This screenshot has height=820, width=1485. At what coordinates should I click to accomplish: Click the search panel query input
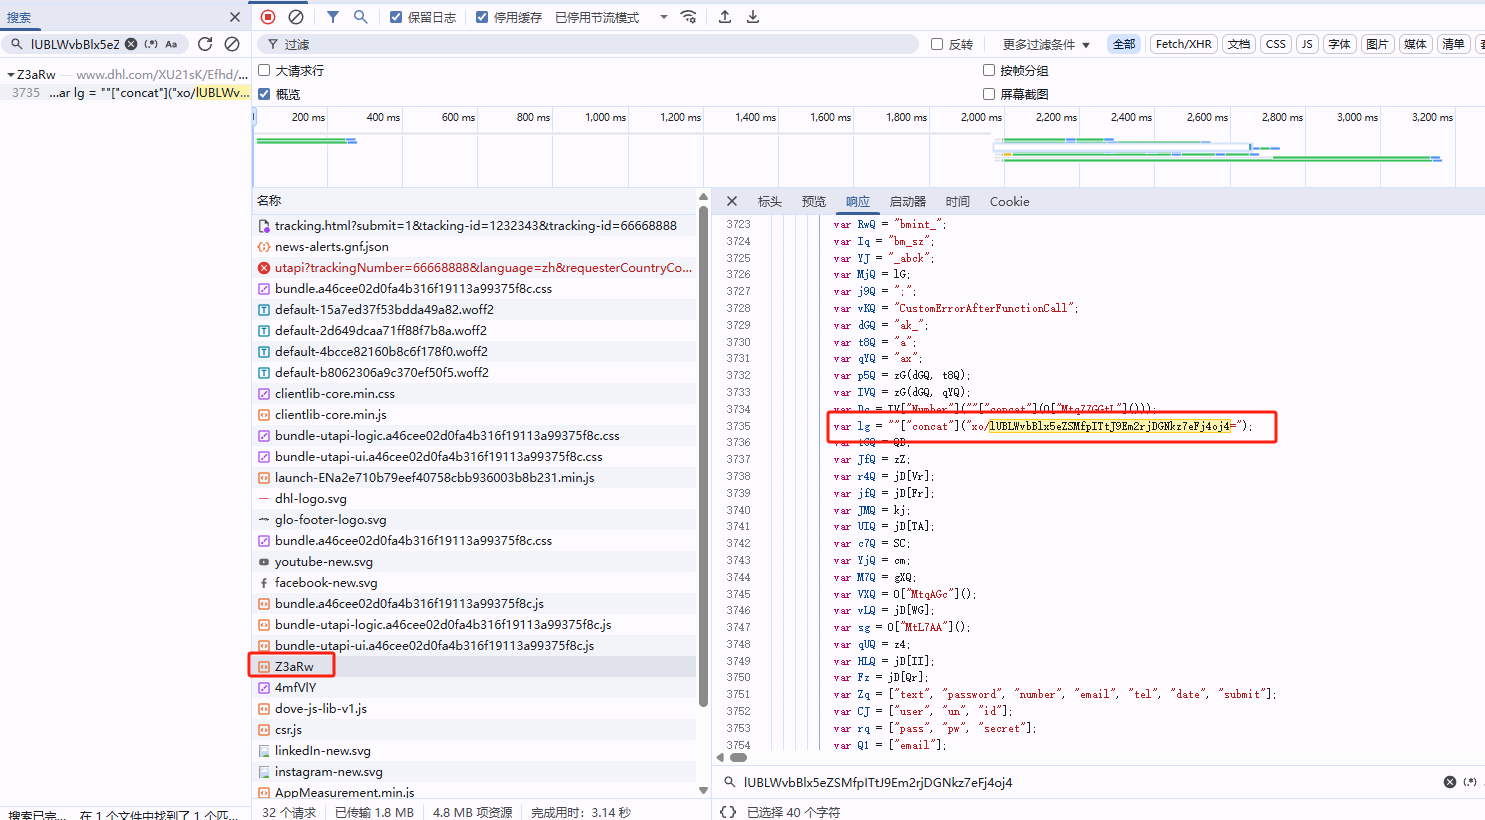click(x=74, y=44)
